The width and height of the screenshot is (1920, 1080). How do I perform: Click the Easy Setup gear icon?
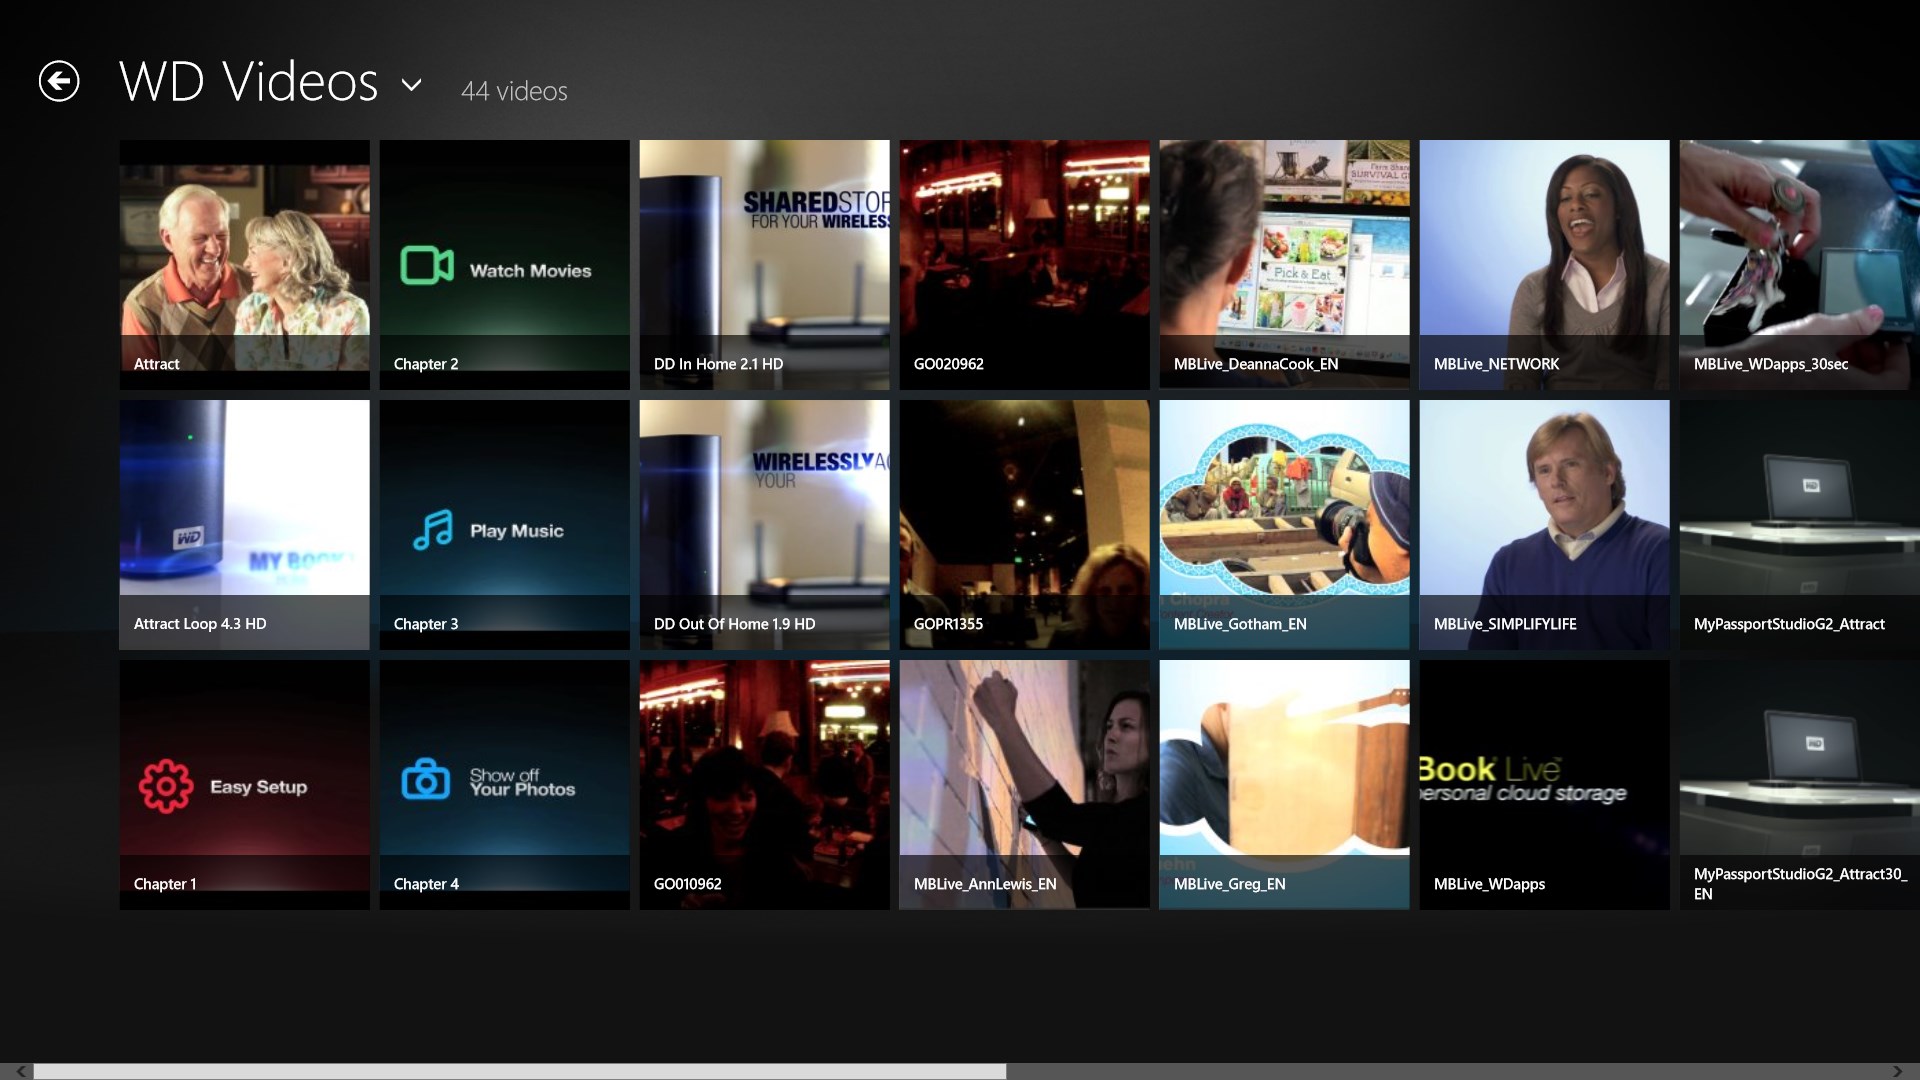[x=166, y=786]
